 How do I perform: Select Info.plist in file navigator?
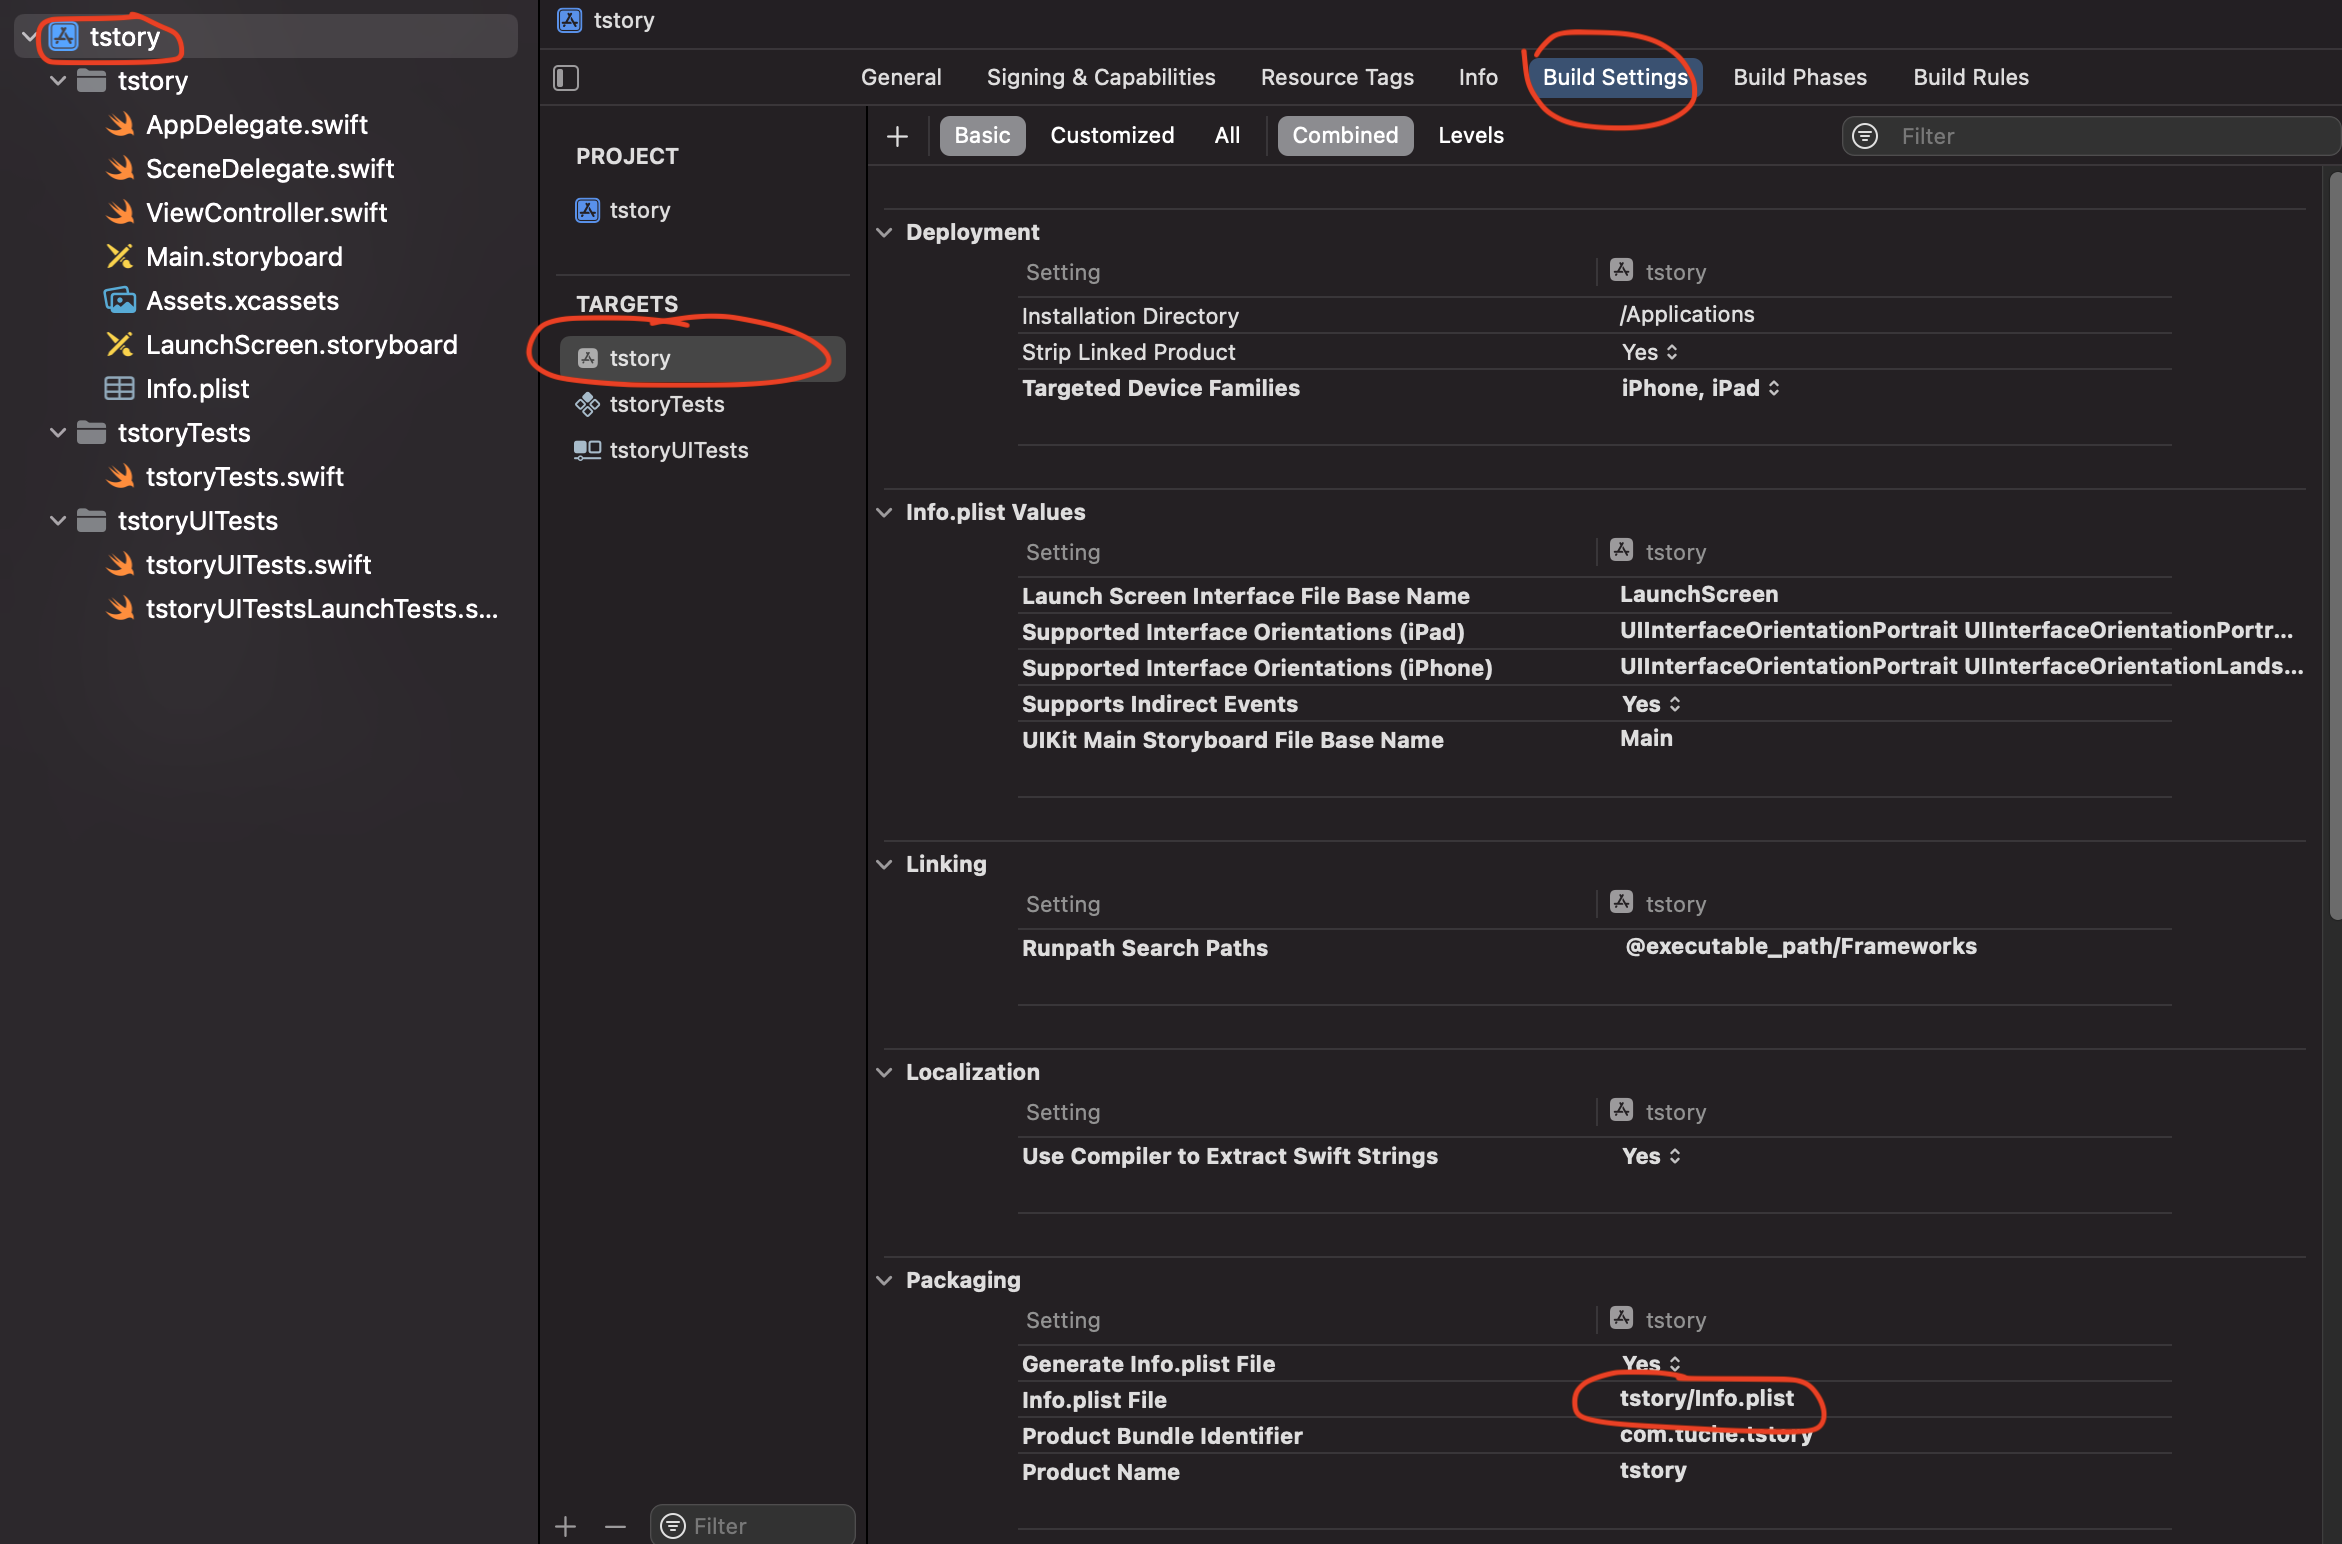[197, 389]
